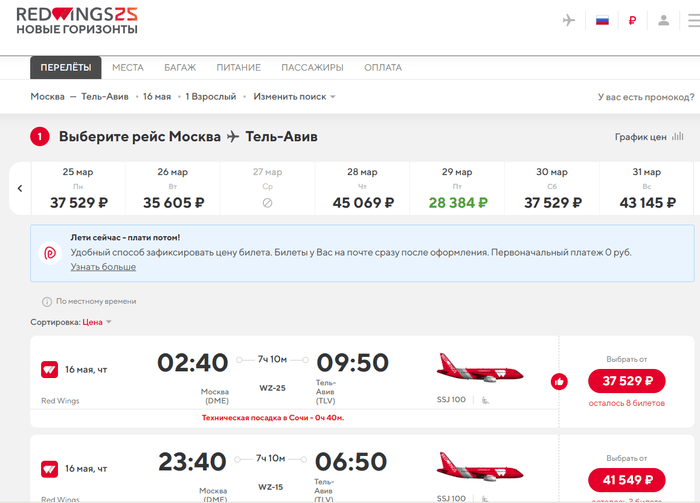
Task: Click По местному времени note
Action: pos(96,302)
